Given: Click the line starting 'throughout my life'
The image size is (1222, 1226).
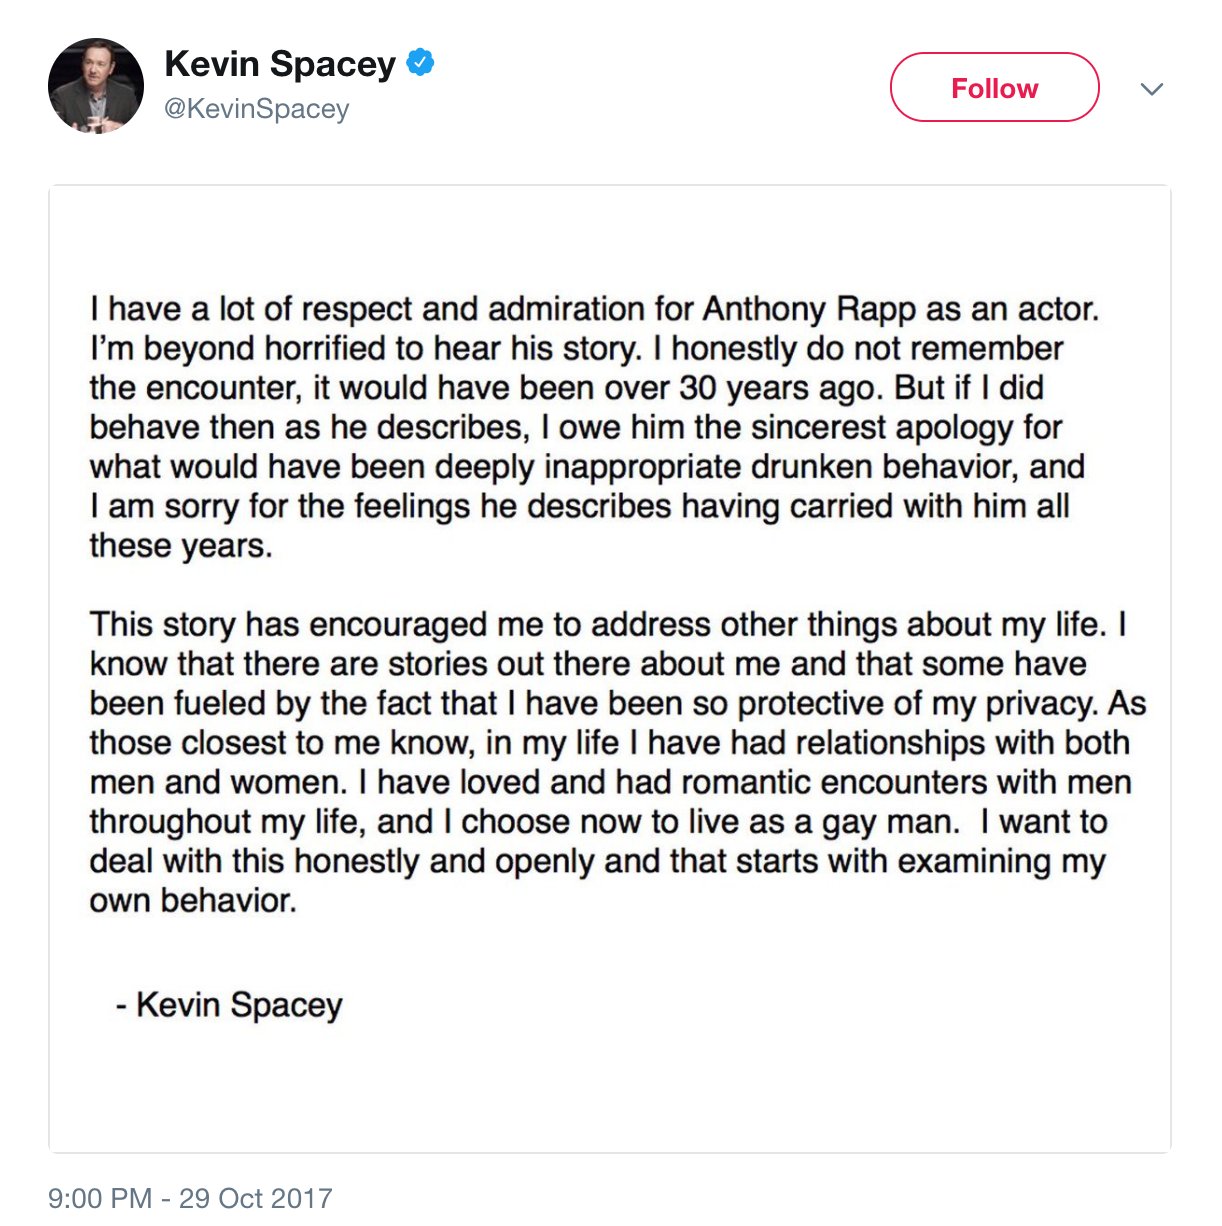Looking at the screenshot, I should click(598, 822).
